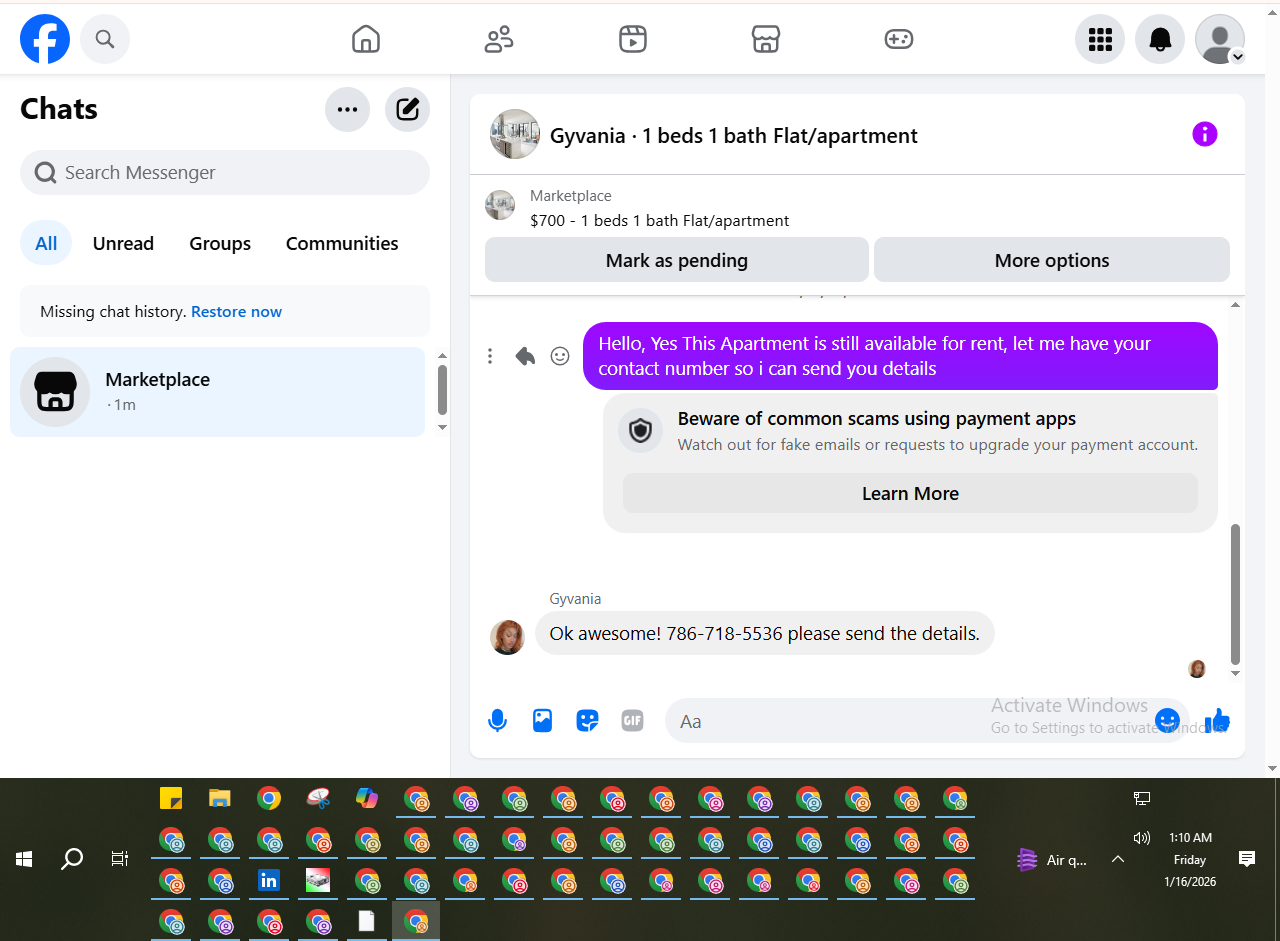
Task: Open Task View in taskbar
Action: click(120, 859)
